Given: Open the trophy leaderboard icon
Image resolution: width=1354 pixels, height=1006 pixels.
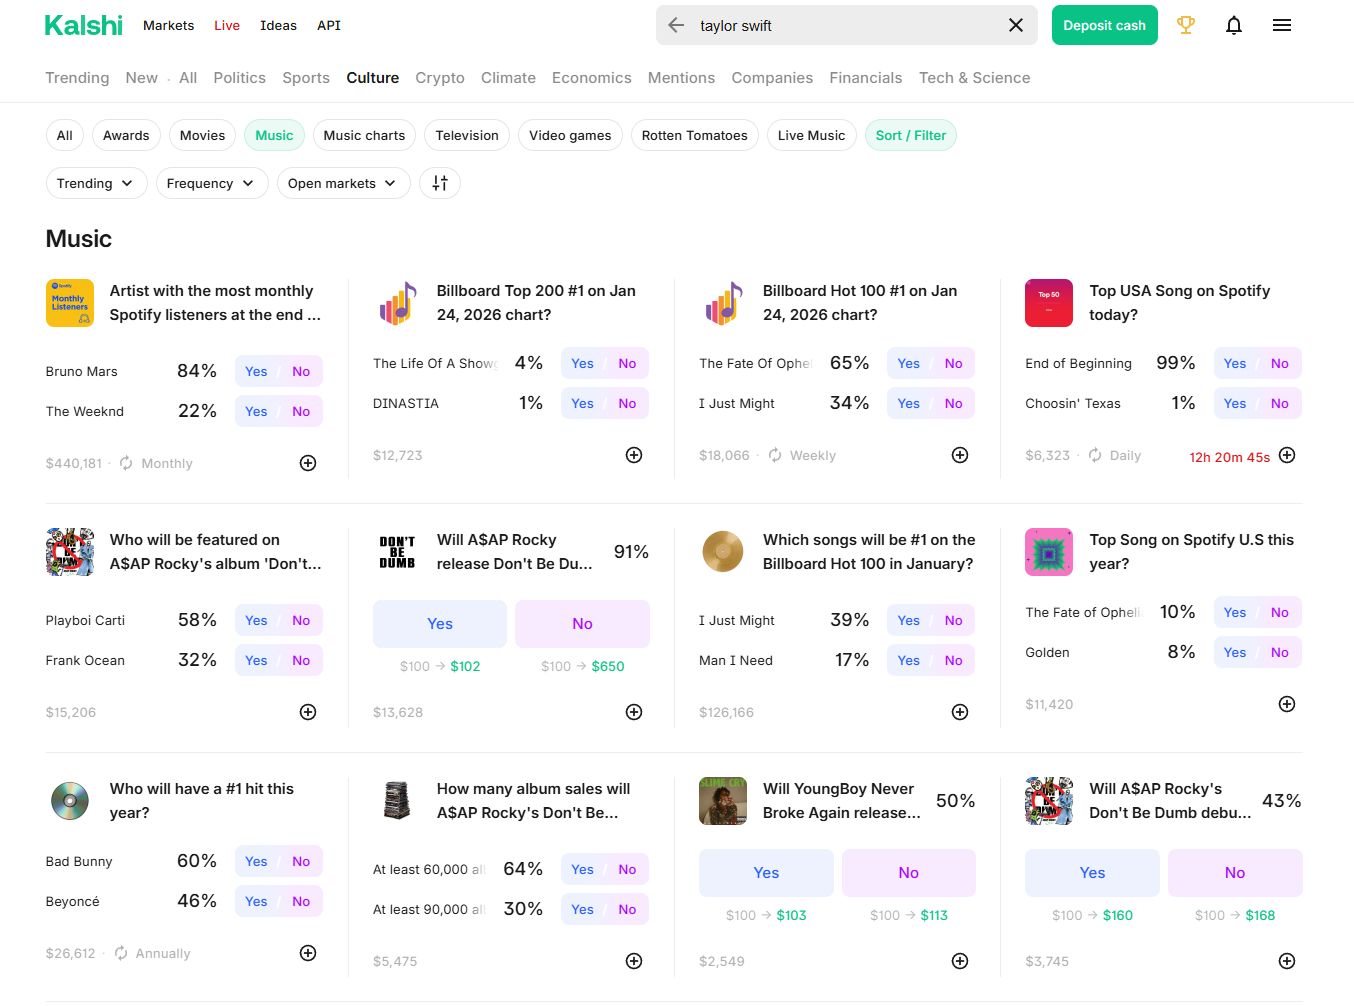Looking at the screenshot, I should click(1185, 26).
